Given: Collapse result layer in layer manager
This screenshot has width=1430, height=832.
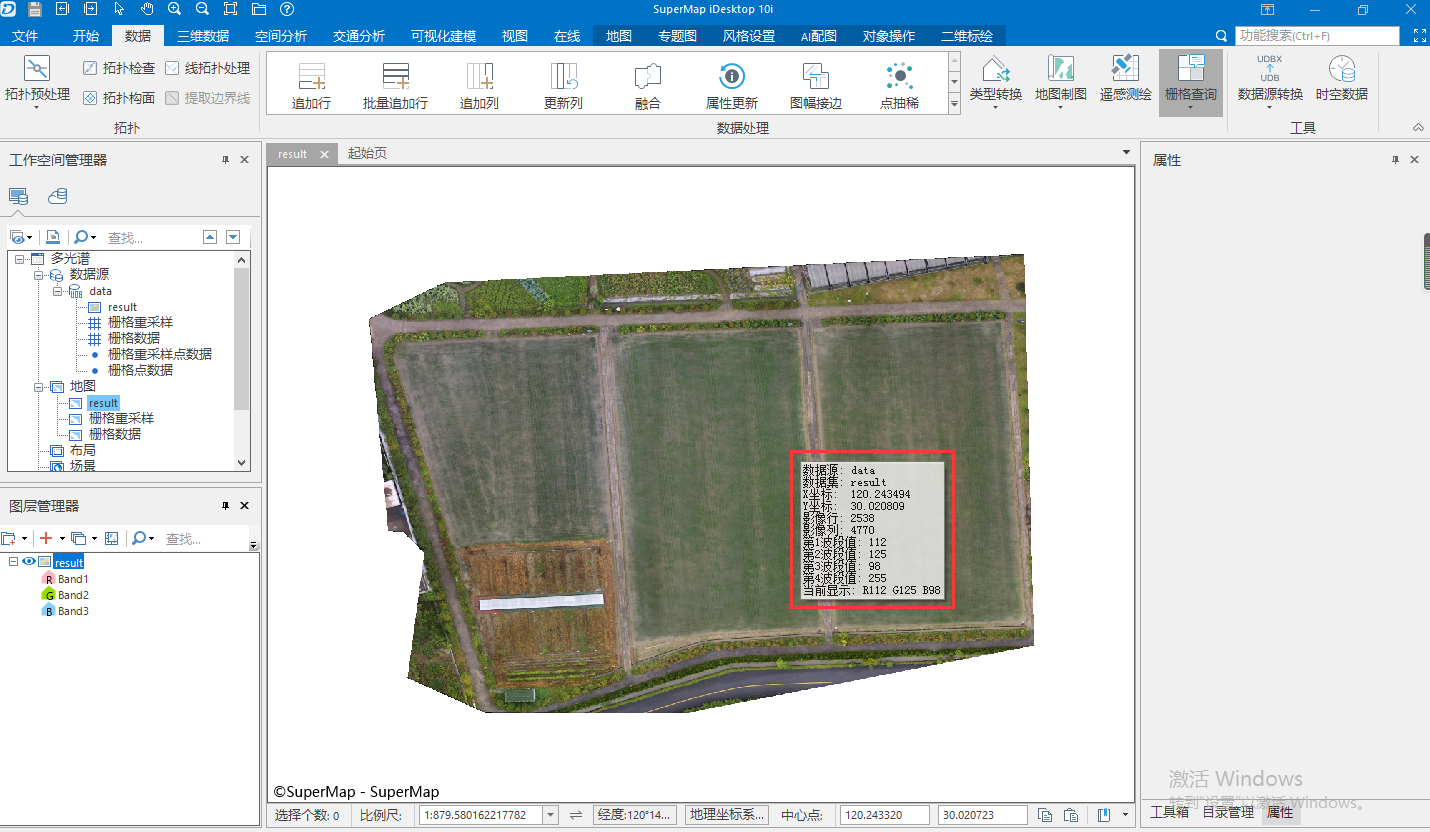Looking at the screenshot, I should [x=13, y=562].
